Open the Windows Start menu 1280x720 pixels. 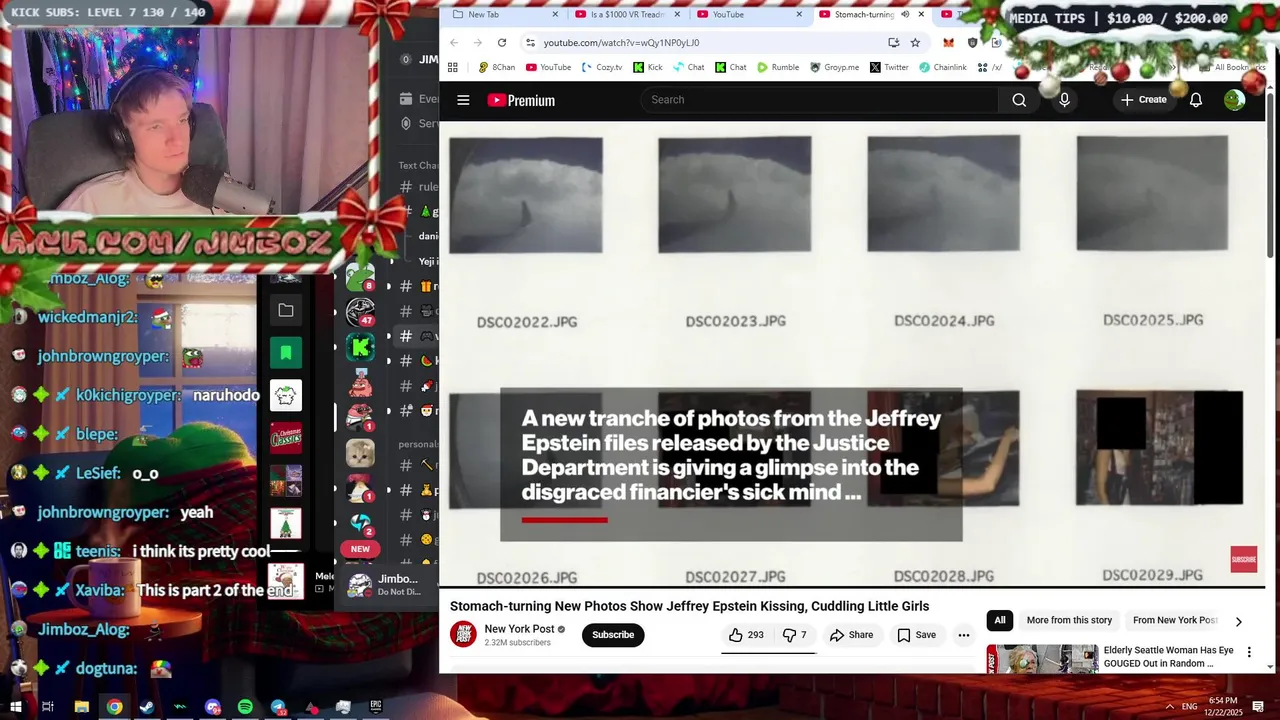click(16, 707)
